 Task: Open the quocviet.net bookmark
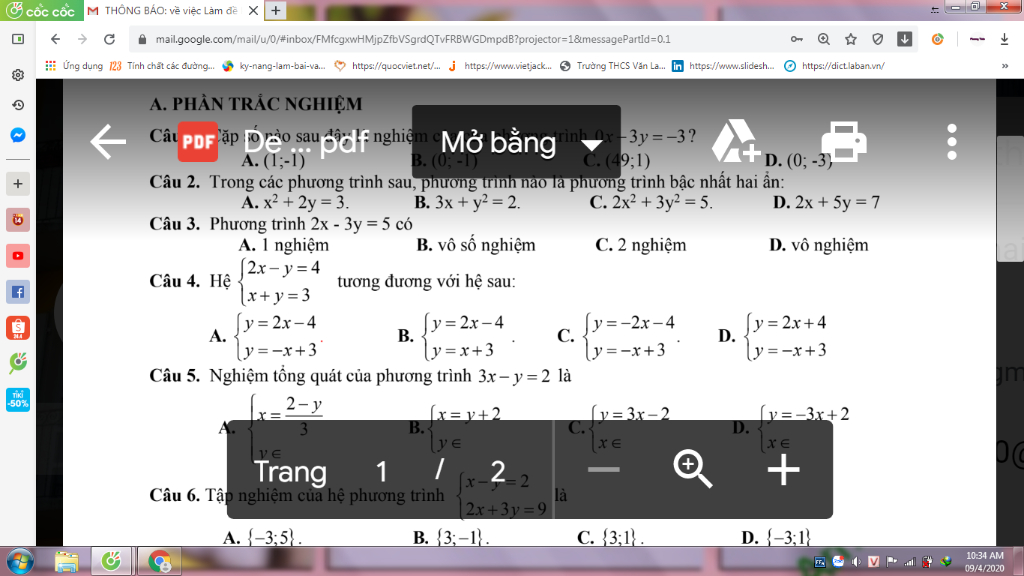tap(387, 66)
